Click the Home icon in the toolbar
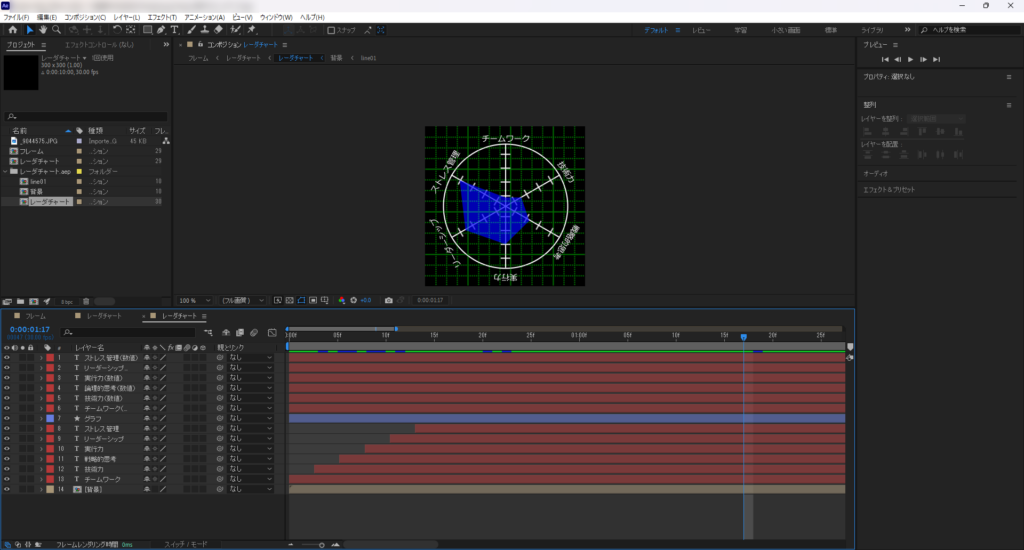 click(12, 30)
